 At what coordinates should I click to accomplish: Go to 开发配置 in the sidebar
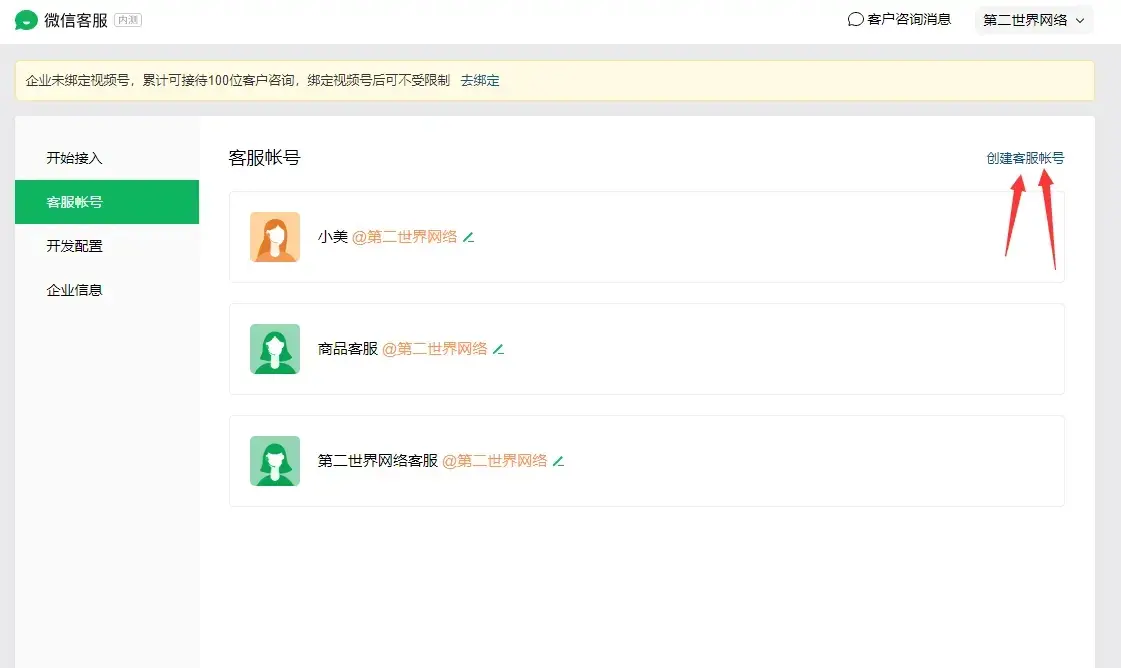tap(75, 246)
